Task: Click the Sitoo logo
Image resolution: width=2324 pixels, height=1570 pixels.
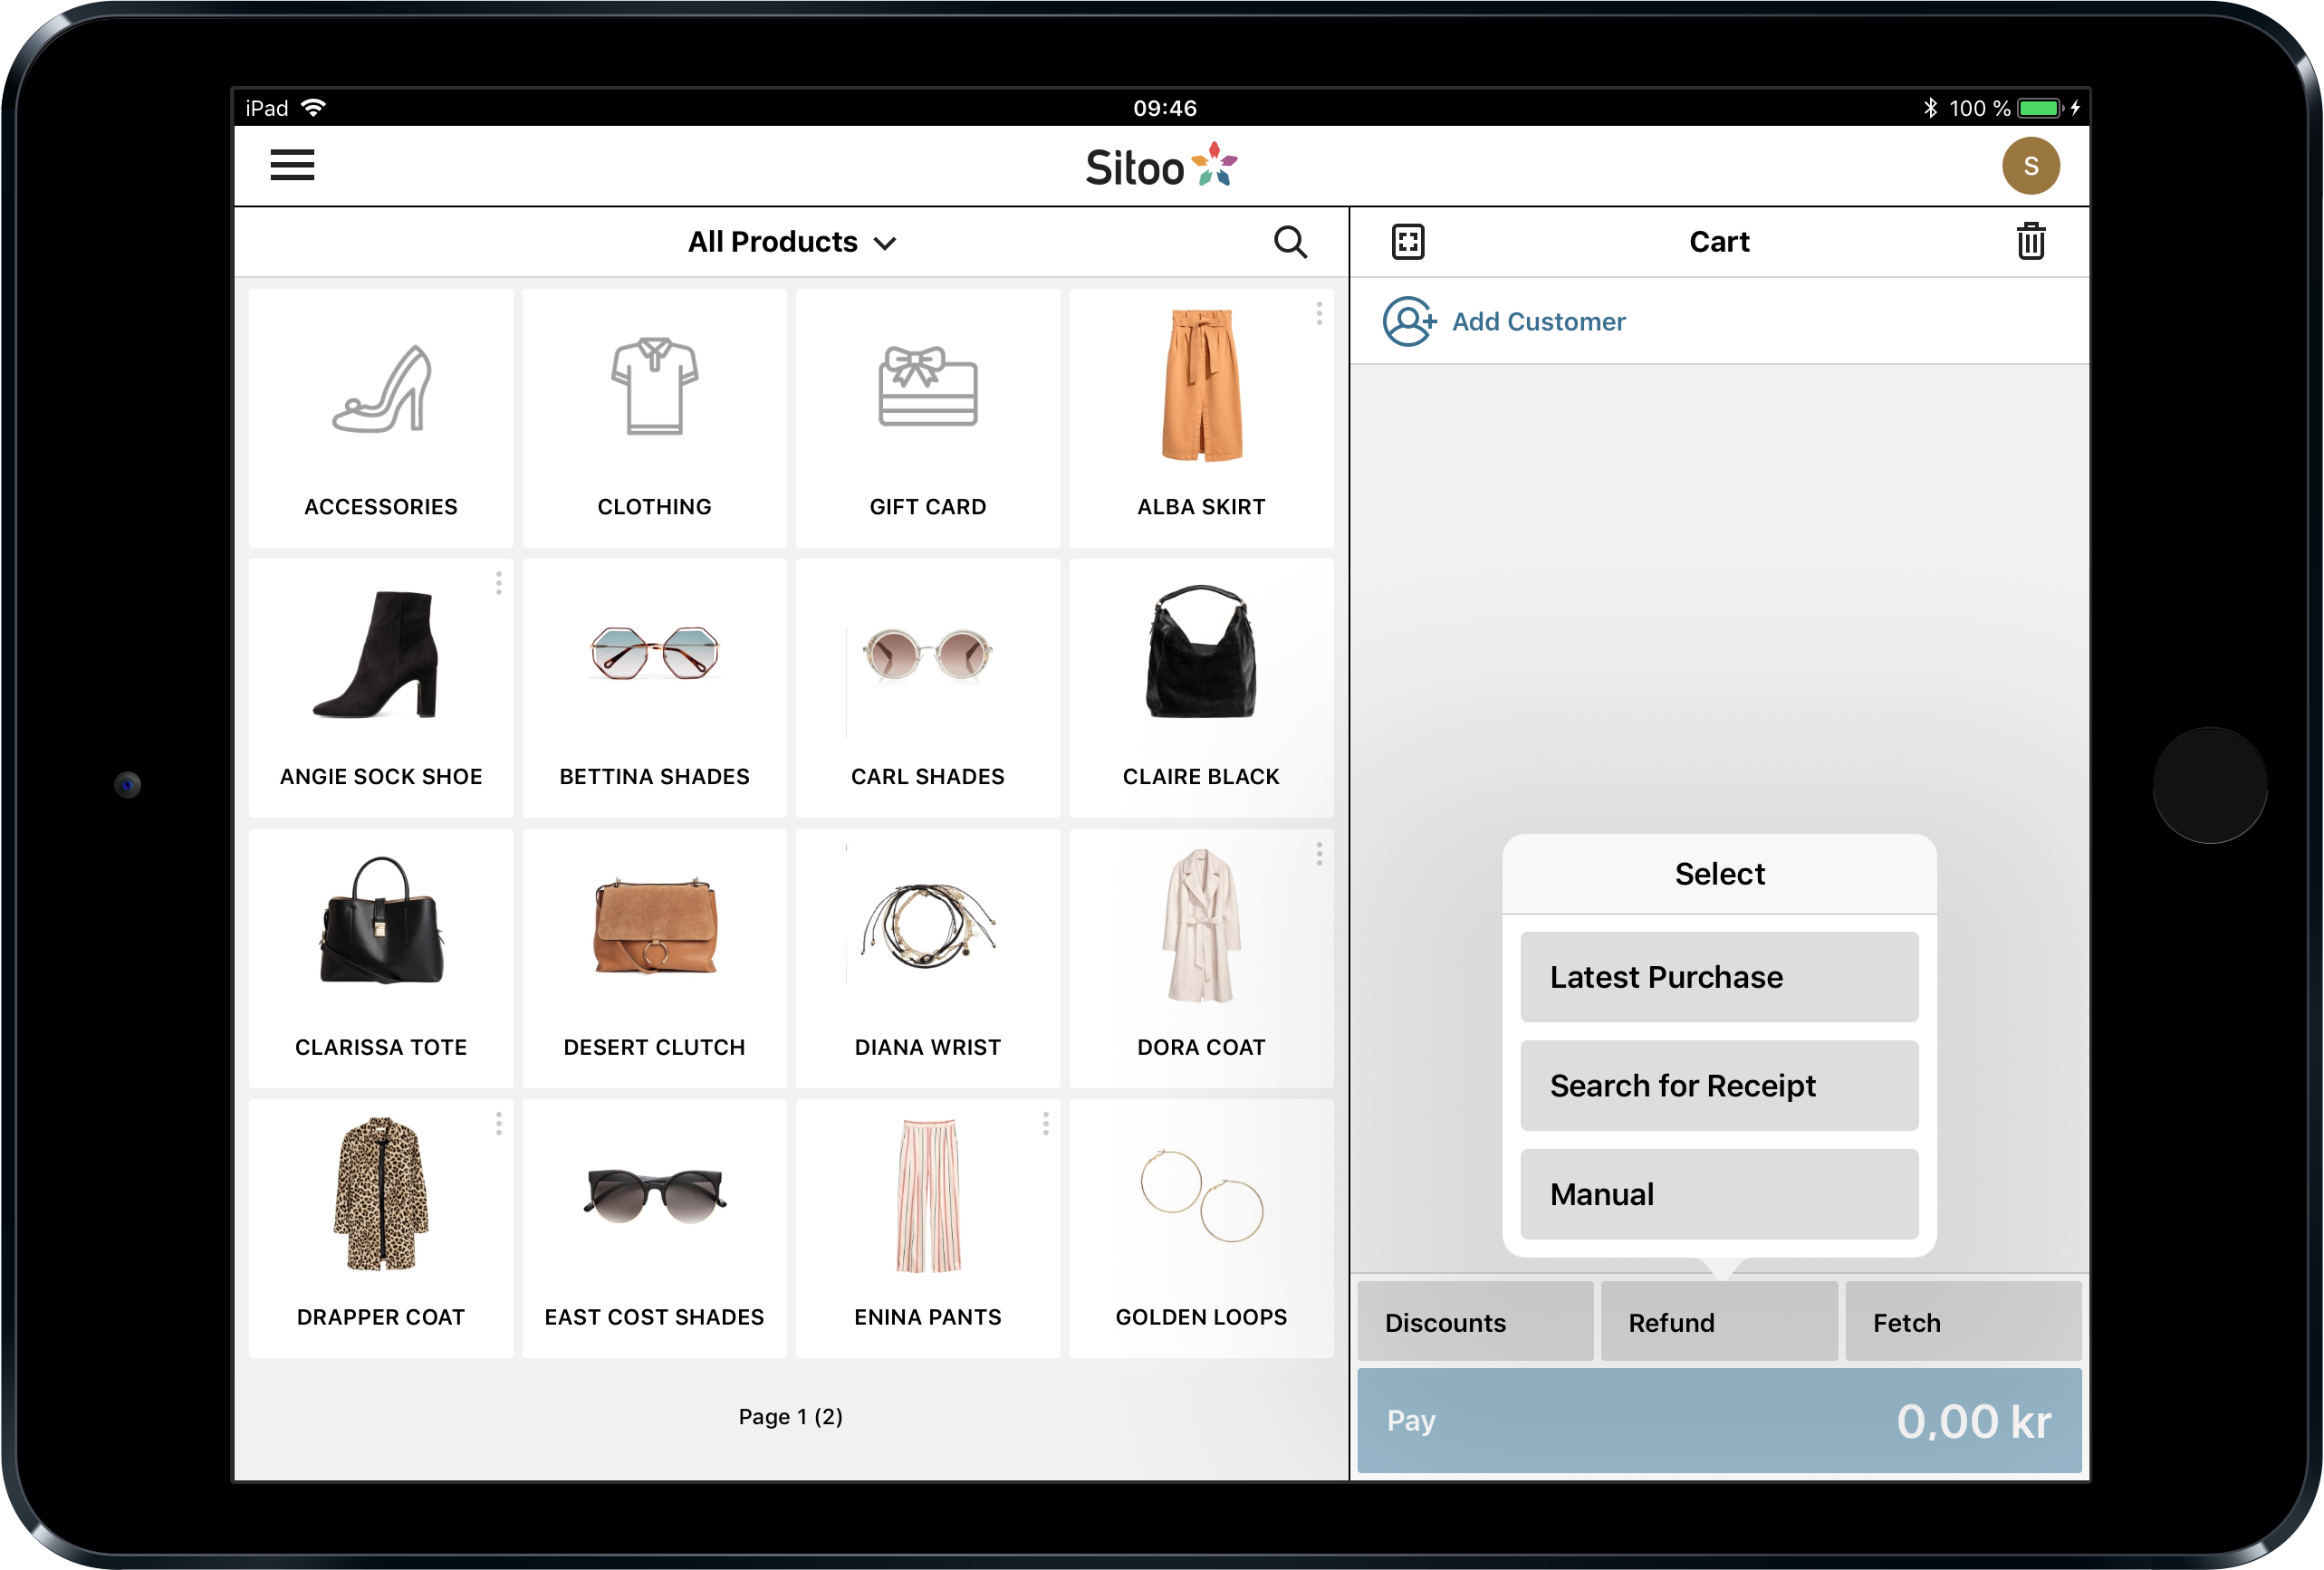Action: coord(1161,166)
